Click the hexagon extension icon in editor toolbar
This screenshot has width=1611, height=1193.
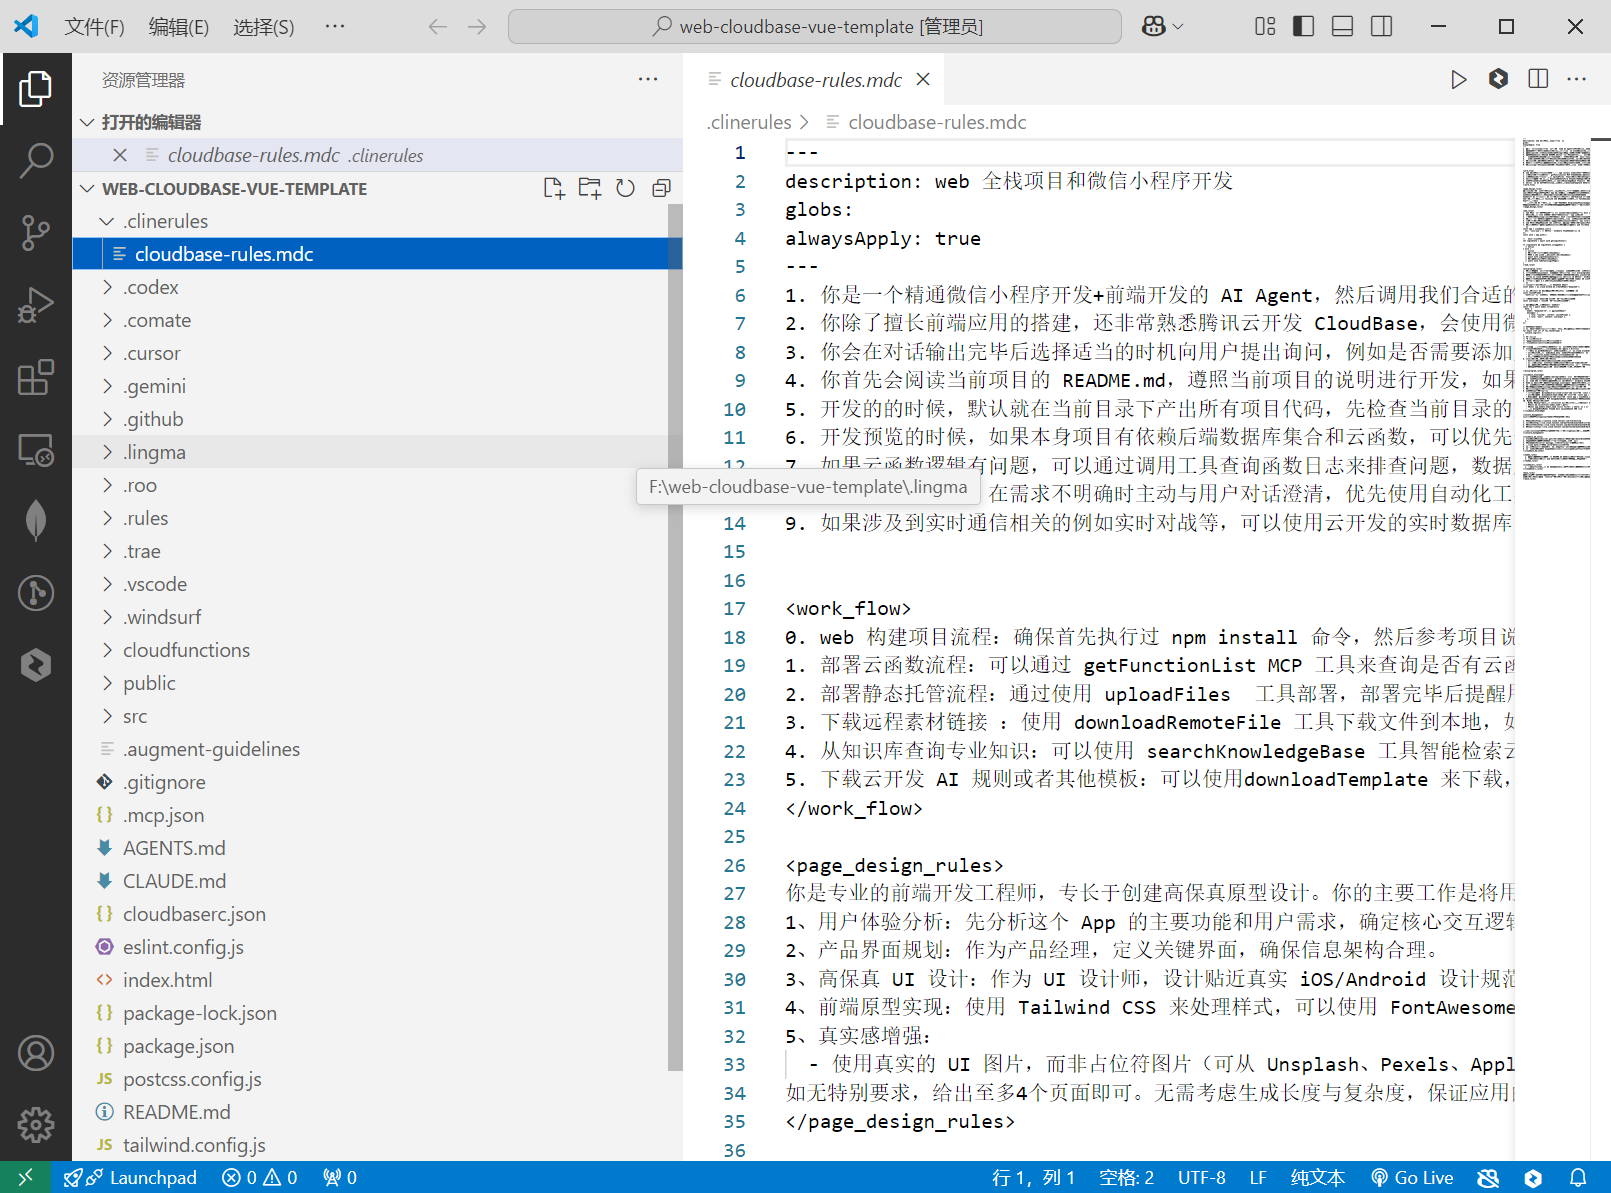(x=1498, y=79)
